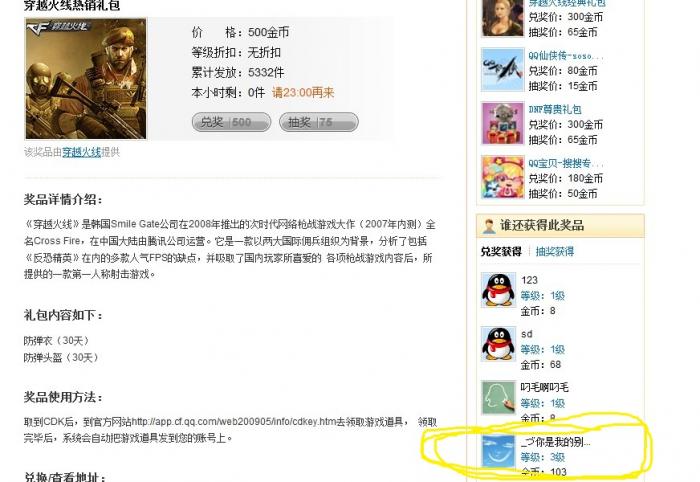Open the QQ宝贝 prize icon

point(503,177)
